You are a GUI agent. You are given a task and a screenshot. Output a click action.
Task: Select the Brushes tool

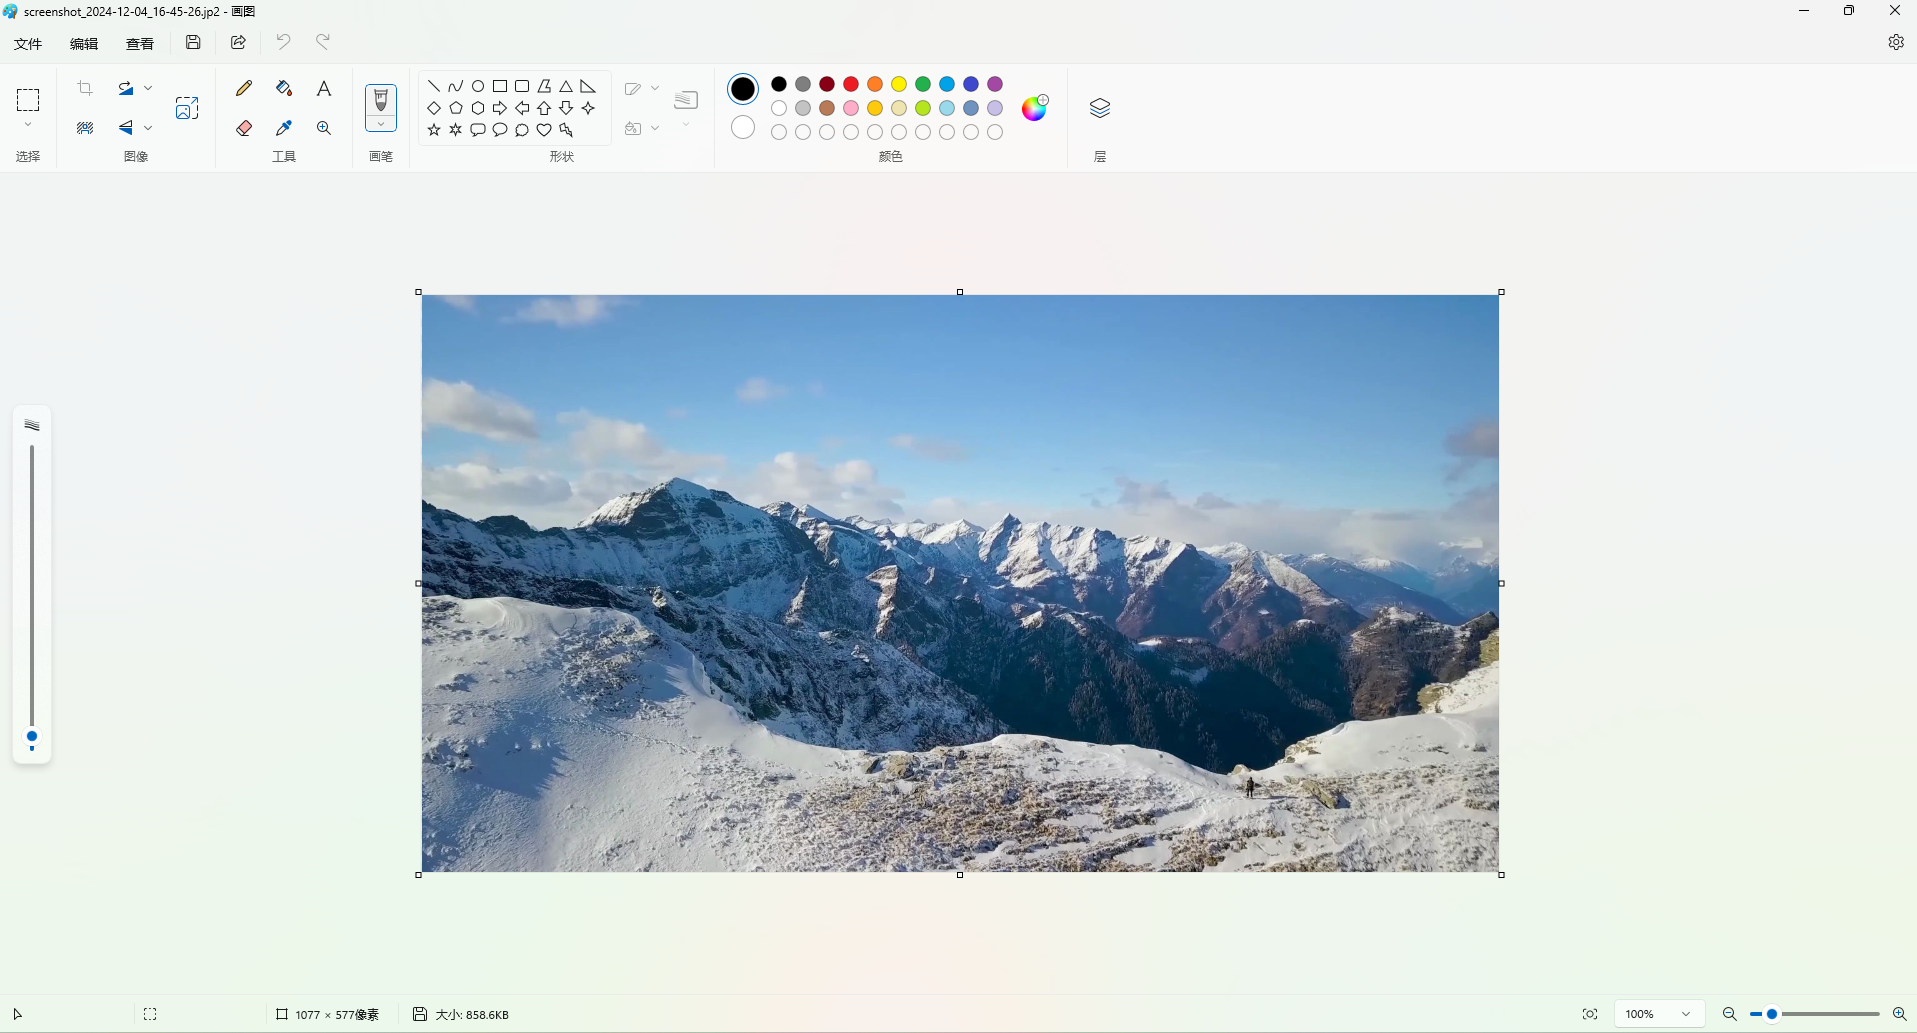tap(381, 100)
